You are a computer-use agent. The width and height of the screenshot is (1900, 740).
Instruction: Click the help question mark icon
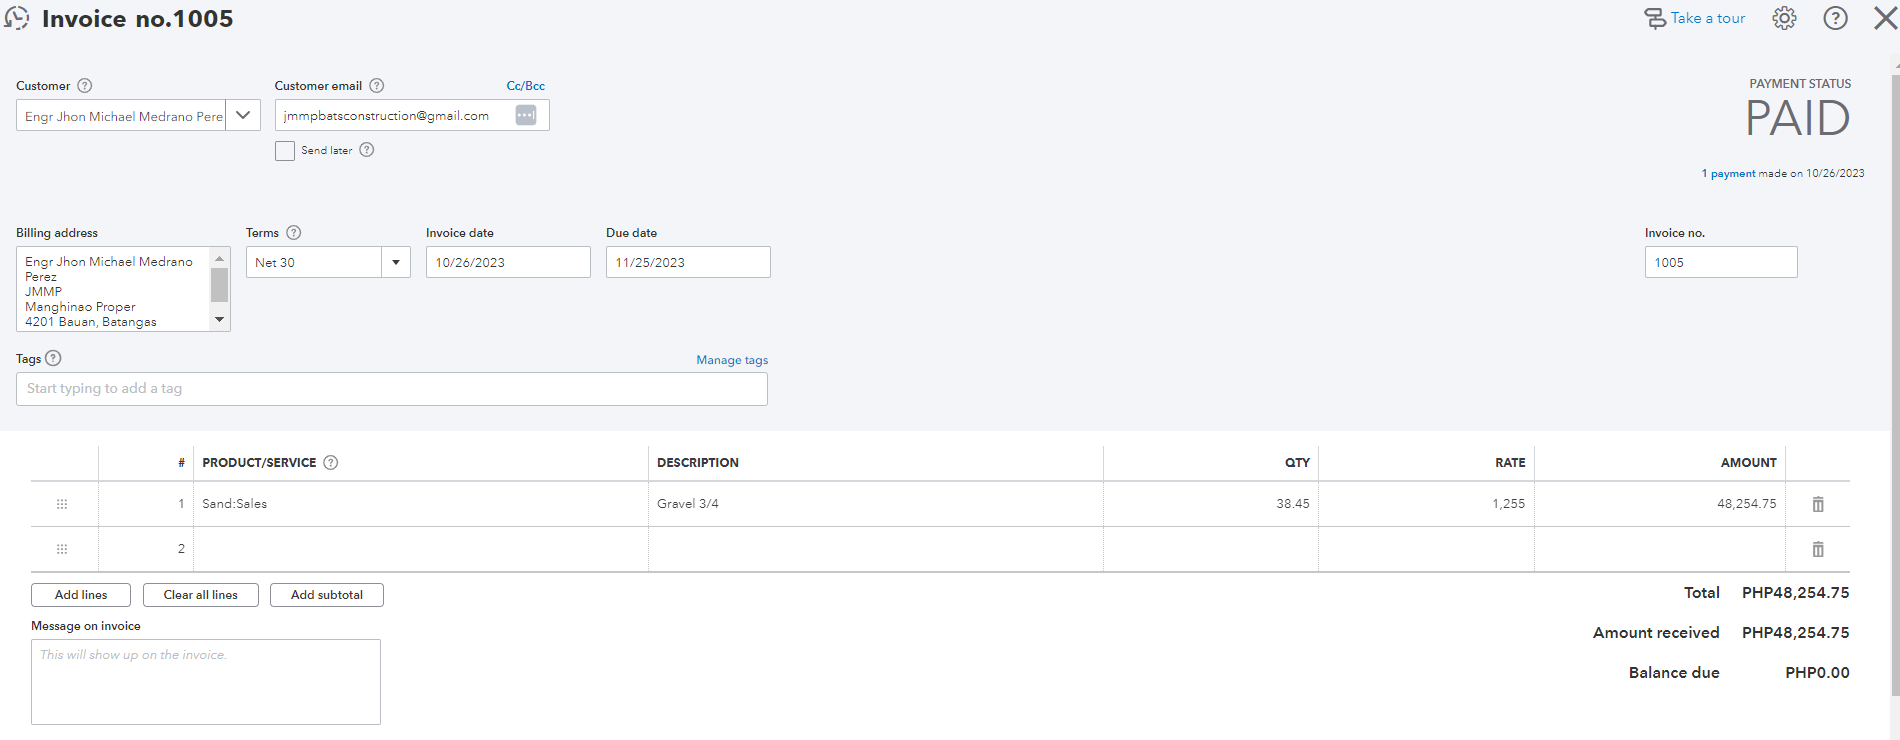tap(1835, 19)
